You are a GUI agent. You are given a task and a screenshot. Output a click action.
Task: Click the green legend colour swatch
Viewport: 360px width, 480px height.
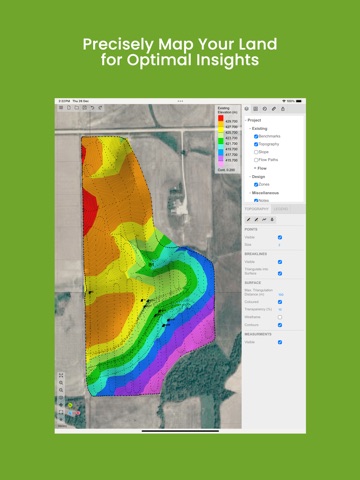221,141
